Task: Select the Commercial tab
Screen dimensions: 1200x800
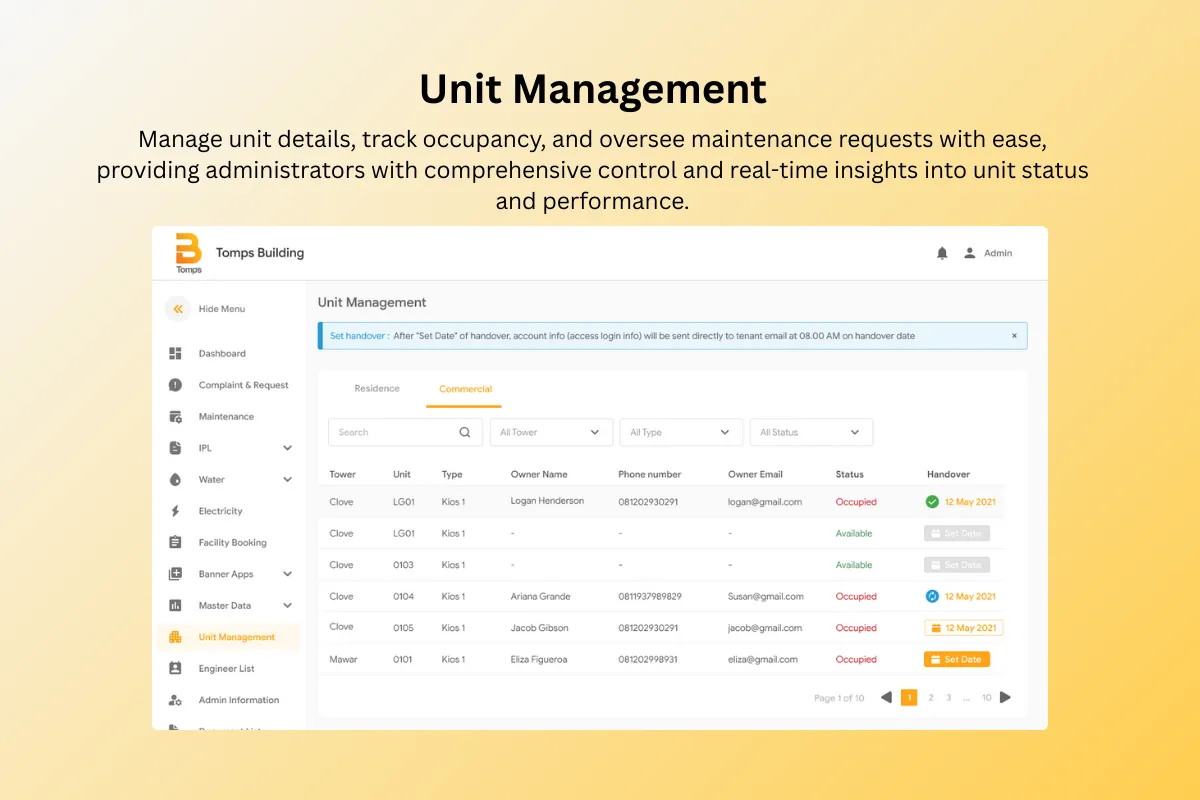Action: coord(465,389)
